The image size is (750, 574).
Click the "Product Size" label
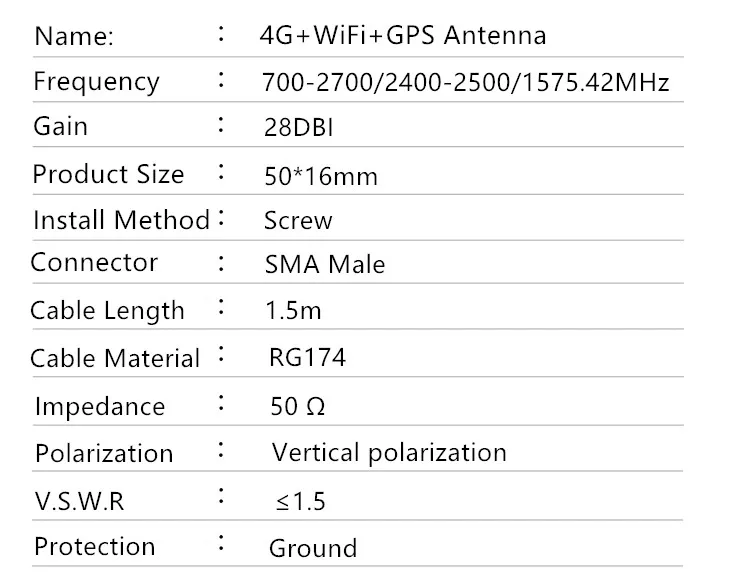point(108,174)
